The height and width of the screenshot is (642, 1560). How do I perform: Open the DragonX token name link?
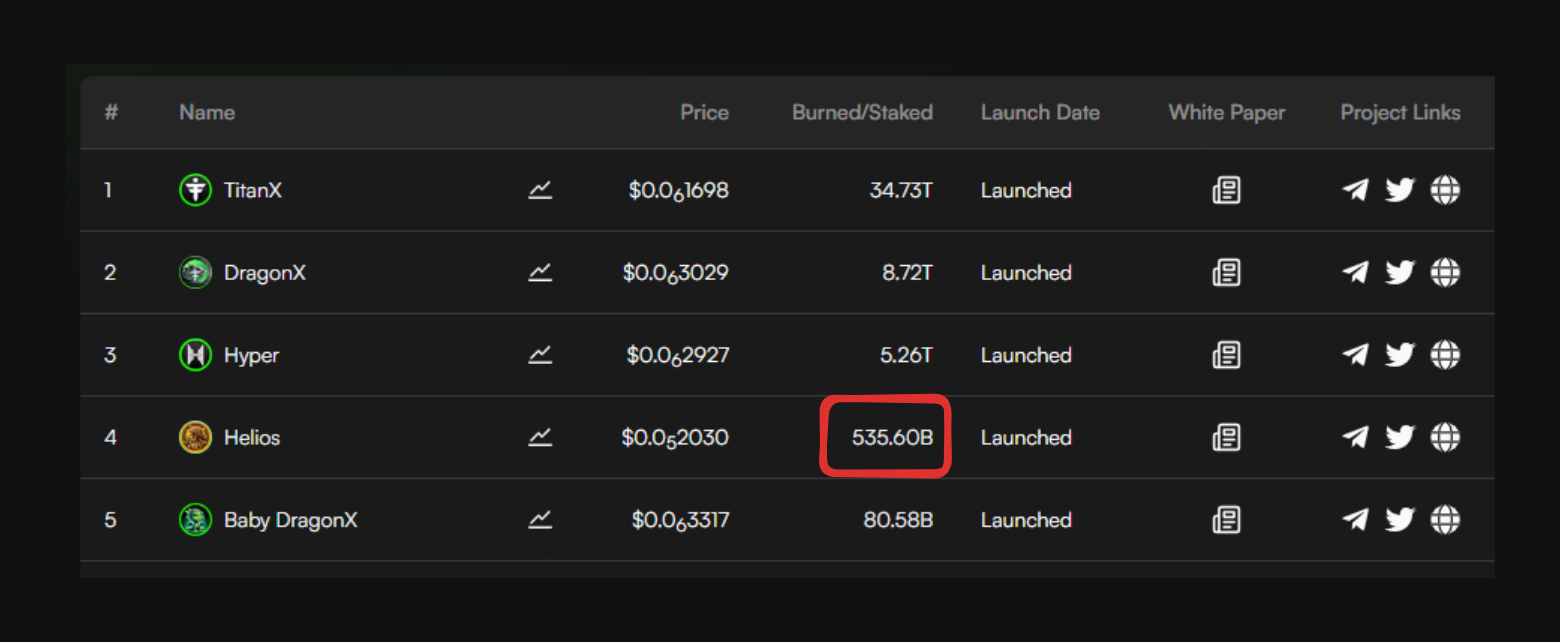pos(264,272)
